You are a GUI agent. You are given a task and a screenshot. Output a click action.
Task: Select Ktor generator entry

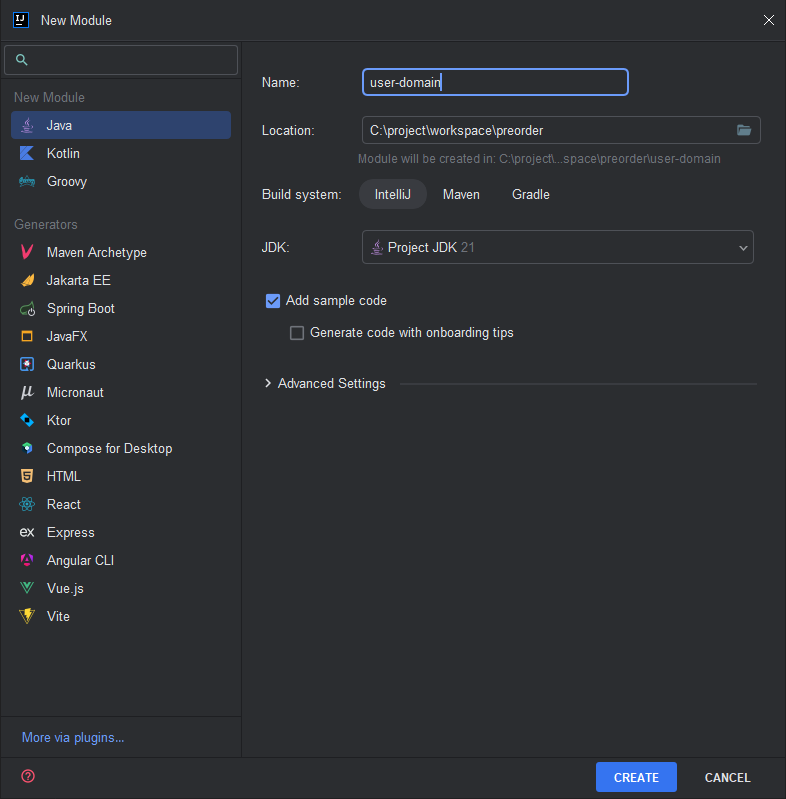coord(121,420)
